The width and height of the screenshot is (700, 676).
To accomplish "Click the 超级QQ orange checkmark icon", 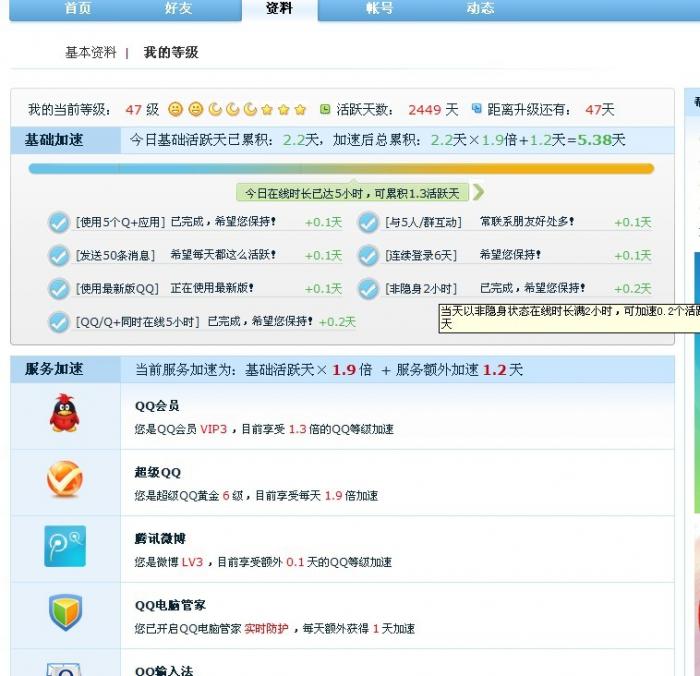I will coord(65,479).
